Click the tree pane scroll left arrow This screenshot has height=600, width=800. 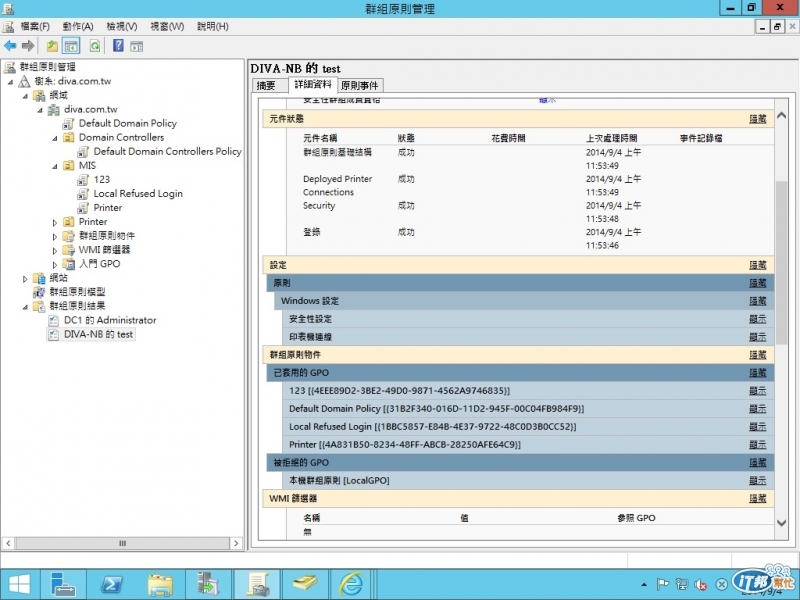[8, 543]
